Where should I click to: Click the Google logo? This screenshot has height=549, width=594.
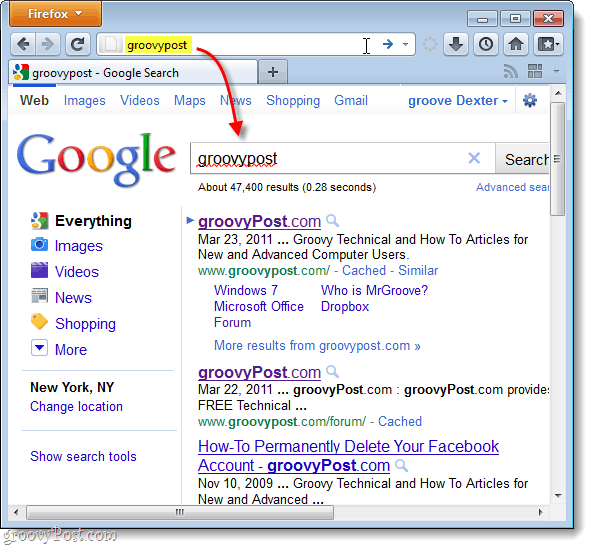click(x=96, y=159)
